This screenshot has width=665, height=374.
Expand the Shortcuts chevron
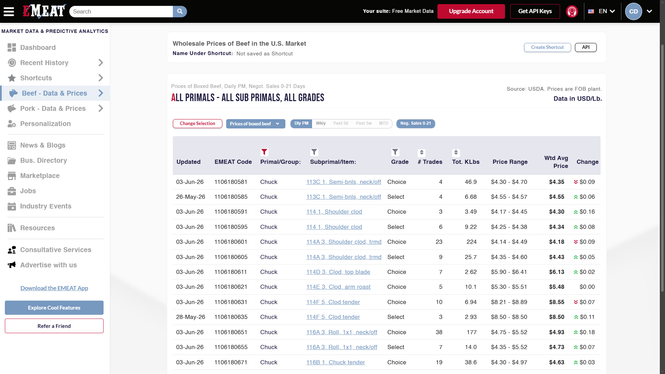click(x=101, y=78)
